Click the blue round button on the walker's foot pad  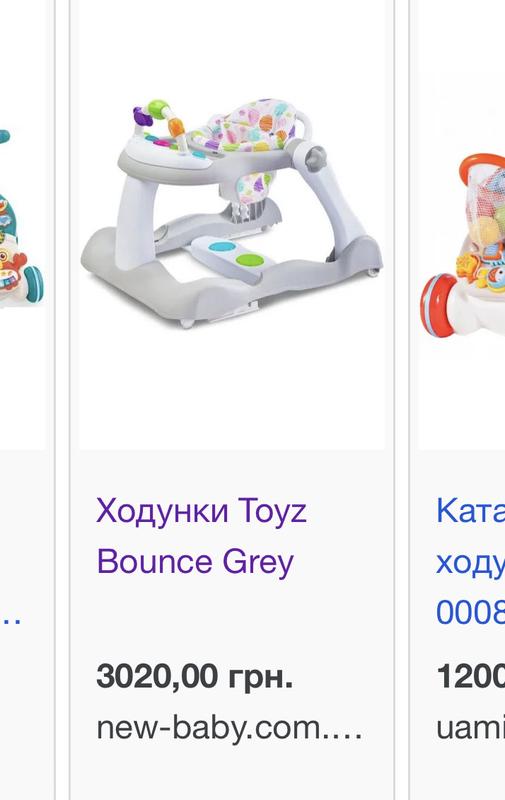(222, 247)
